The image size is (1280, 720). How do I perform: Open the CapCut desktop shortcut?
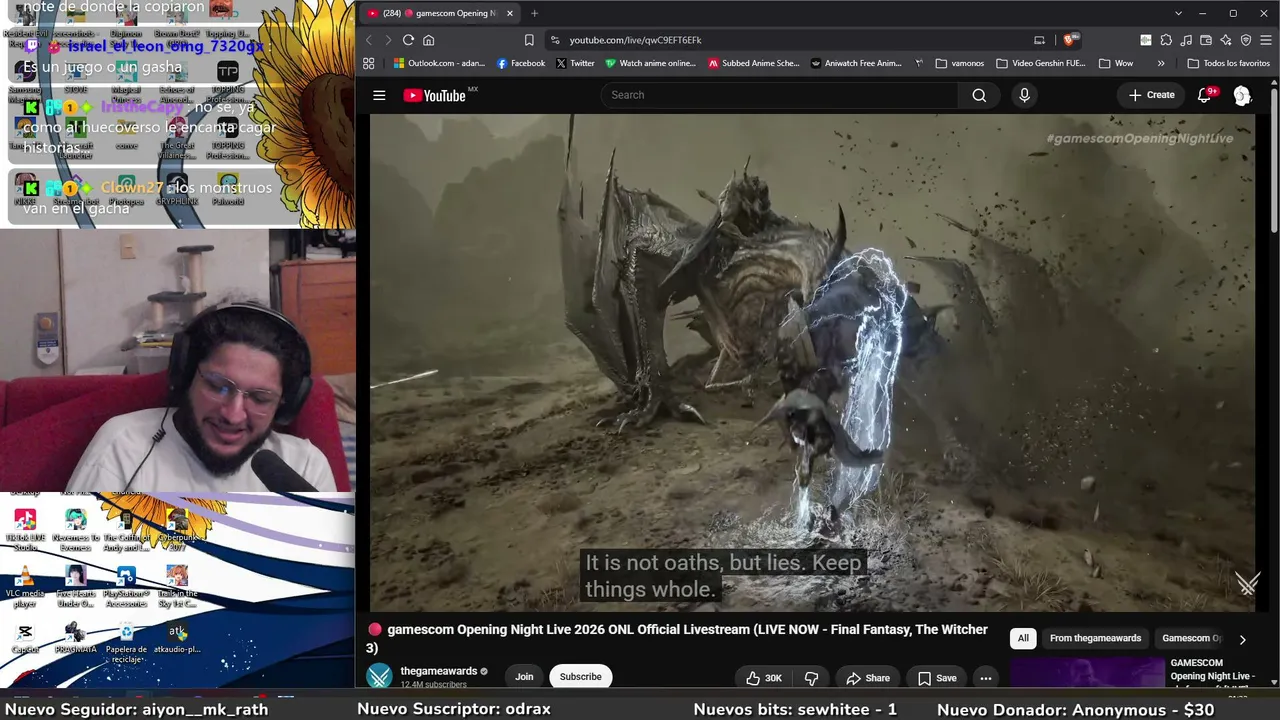pyautogui.click(x=25, y=639)
